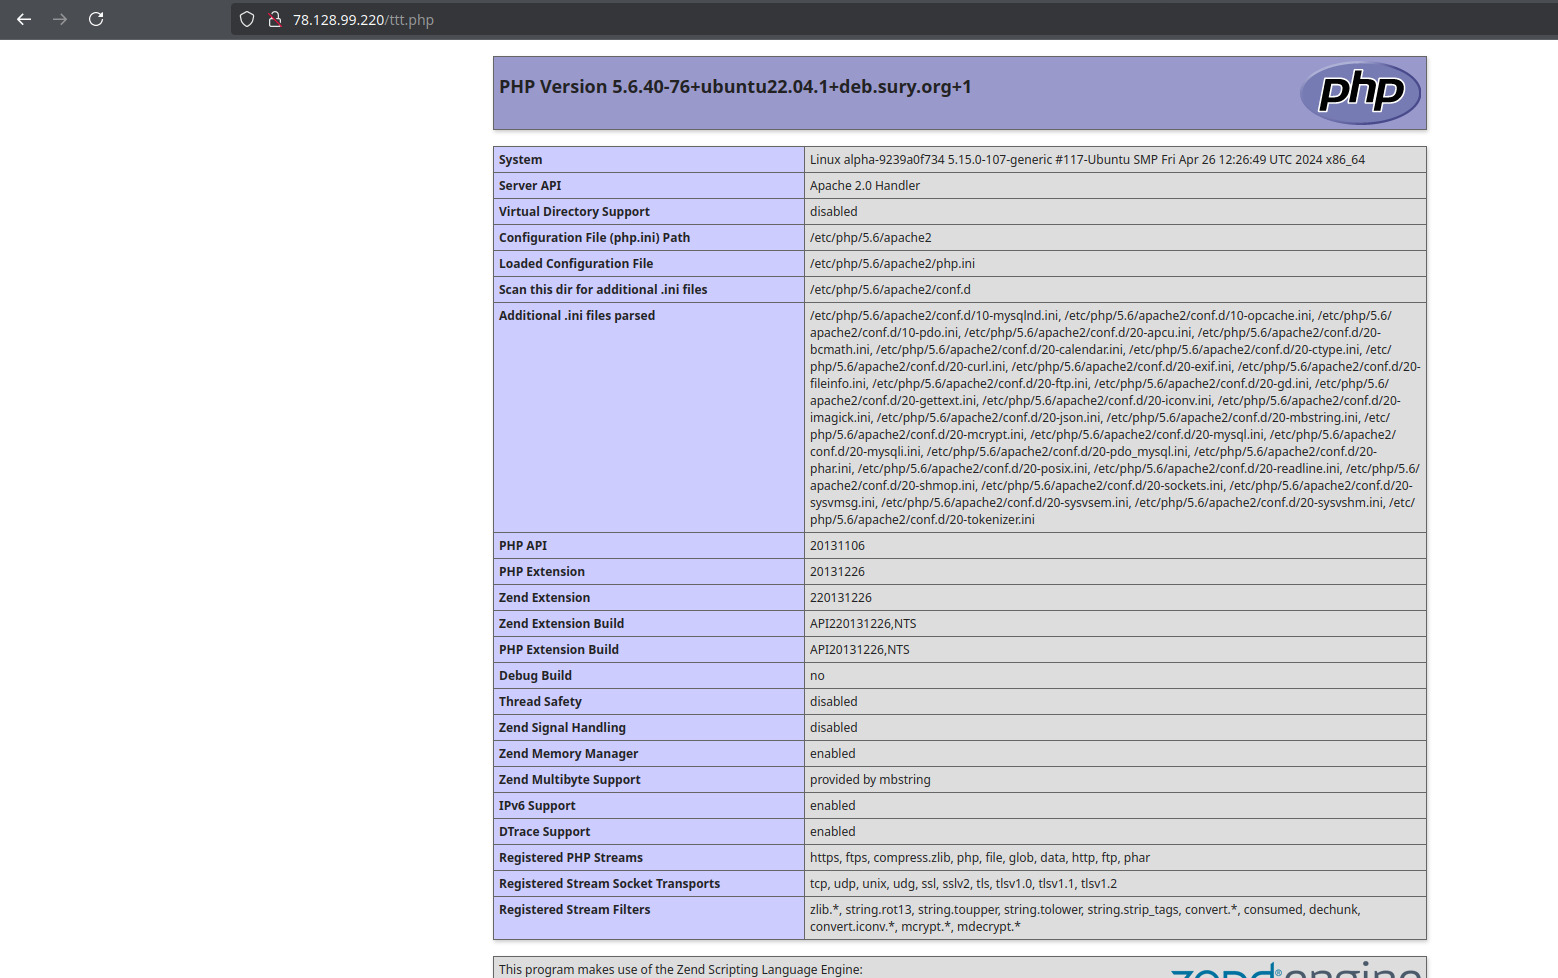The image size is (1558, 978).
Task: Click the 'provided by mbstring' value
Action: click(869, 780)
